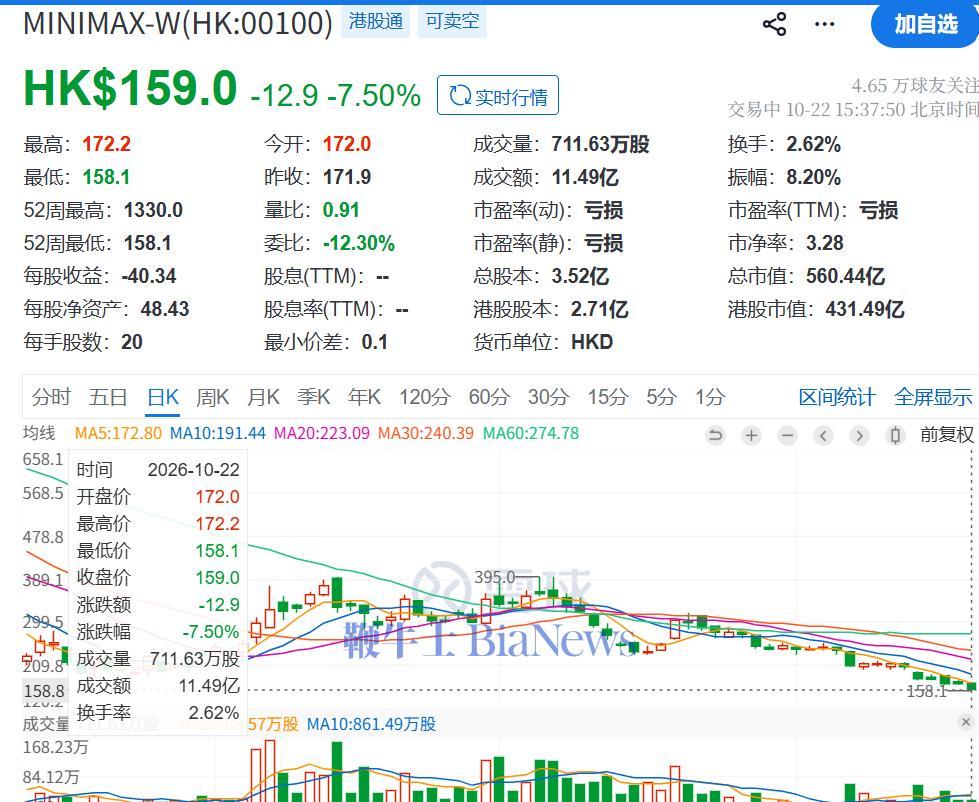Open the three-dot more options menu
979x802 pixels.
824,24
